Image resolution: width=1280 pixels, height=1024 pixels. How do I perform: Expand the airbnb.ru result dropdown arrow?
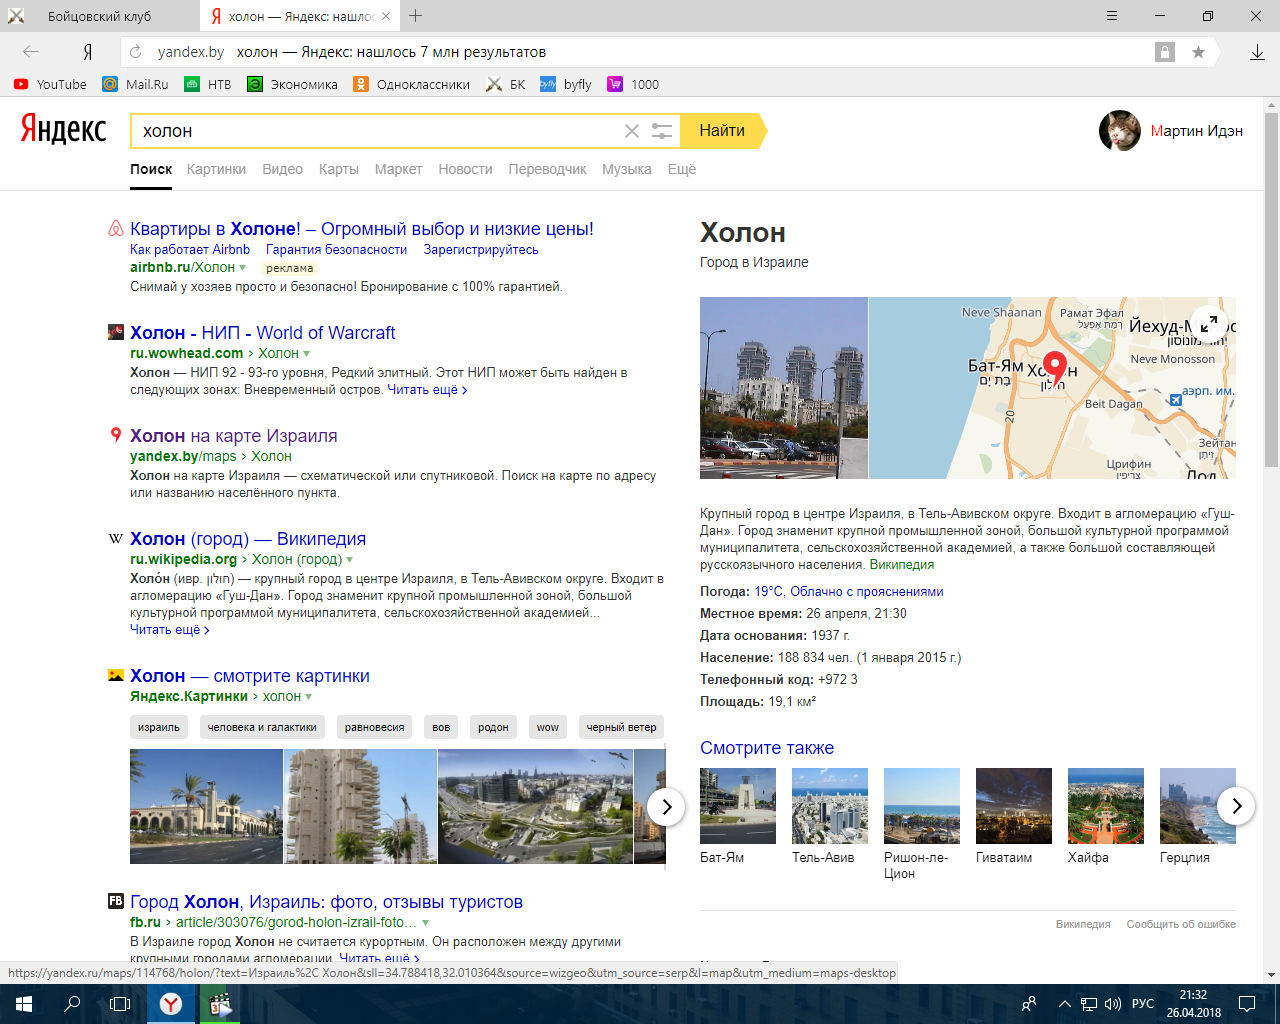(x=242, y=268)
